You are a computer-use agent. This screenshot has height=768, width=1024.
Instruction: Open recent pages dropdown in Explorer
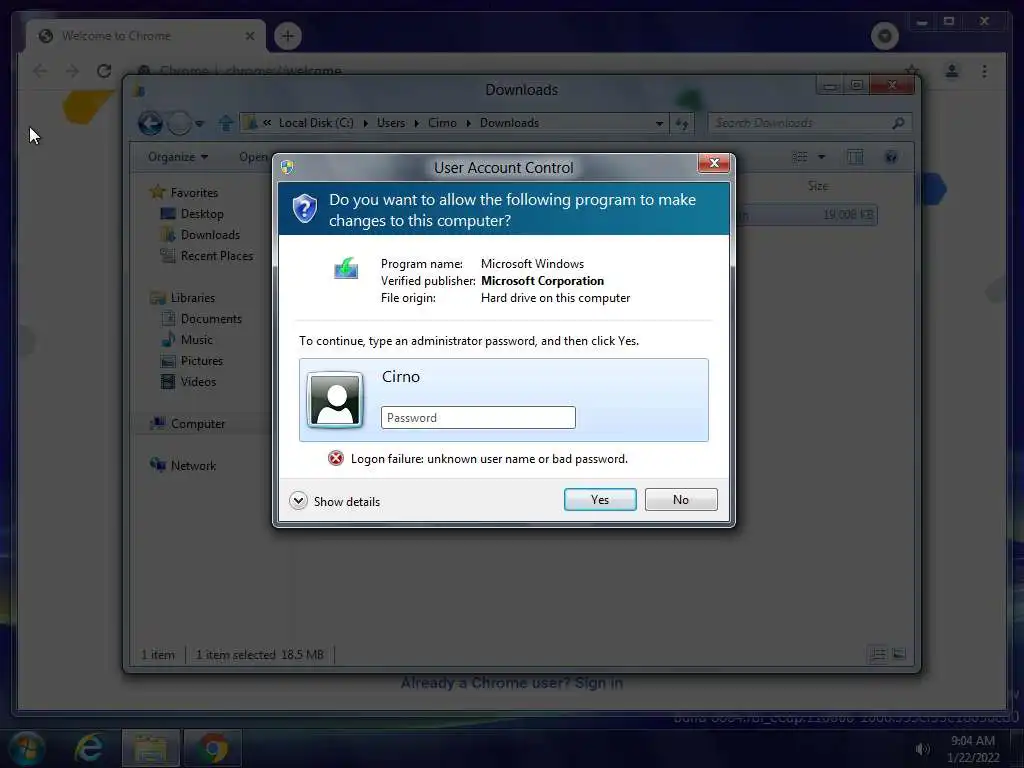coord(200,123)
